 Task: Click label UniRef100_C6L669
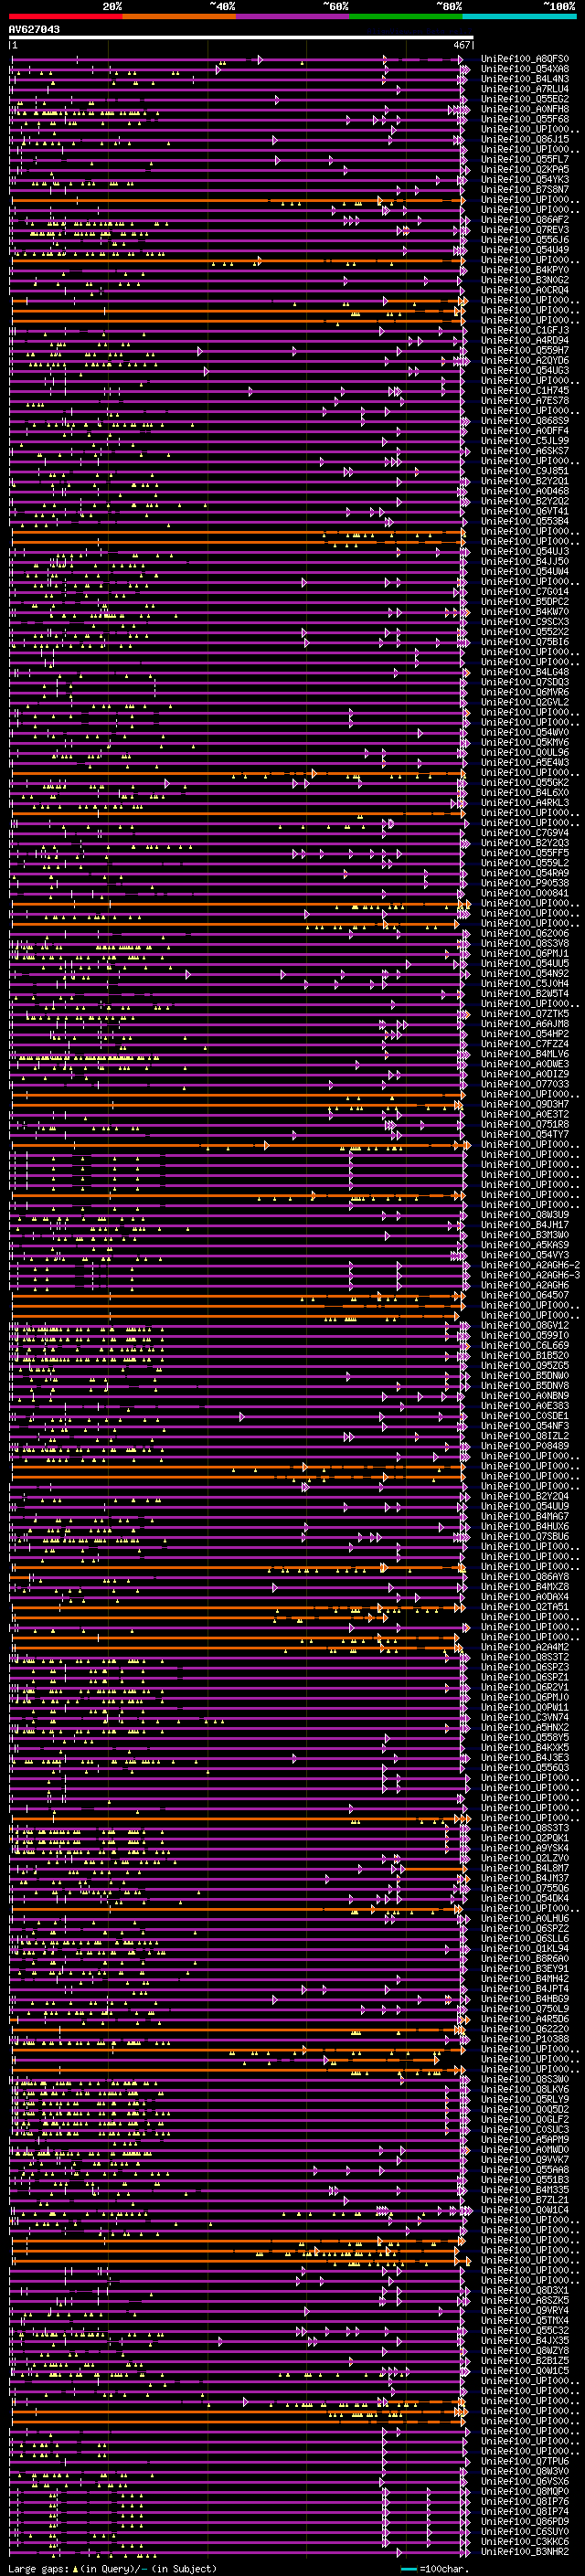pos(525,1345)
